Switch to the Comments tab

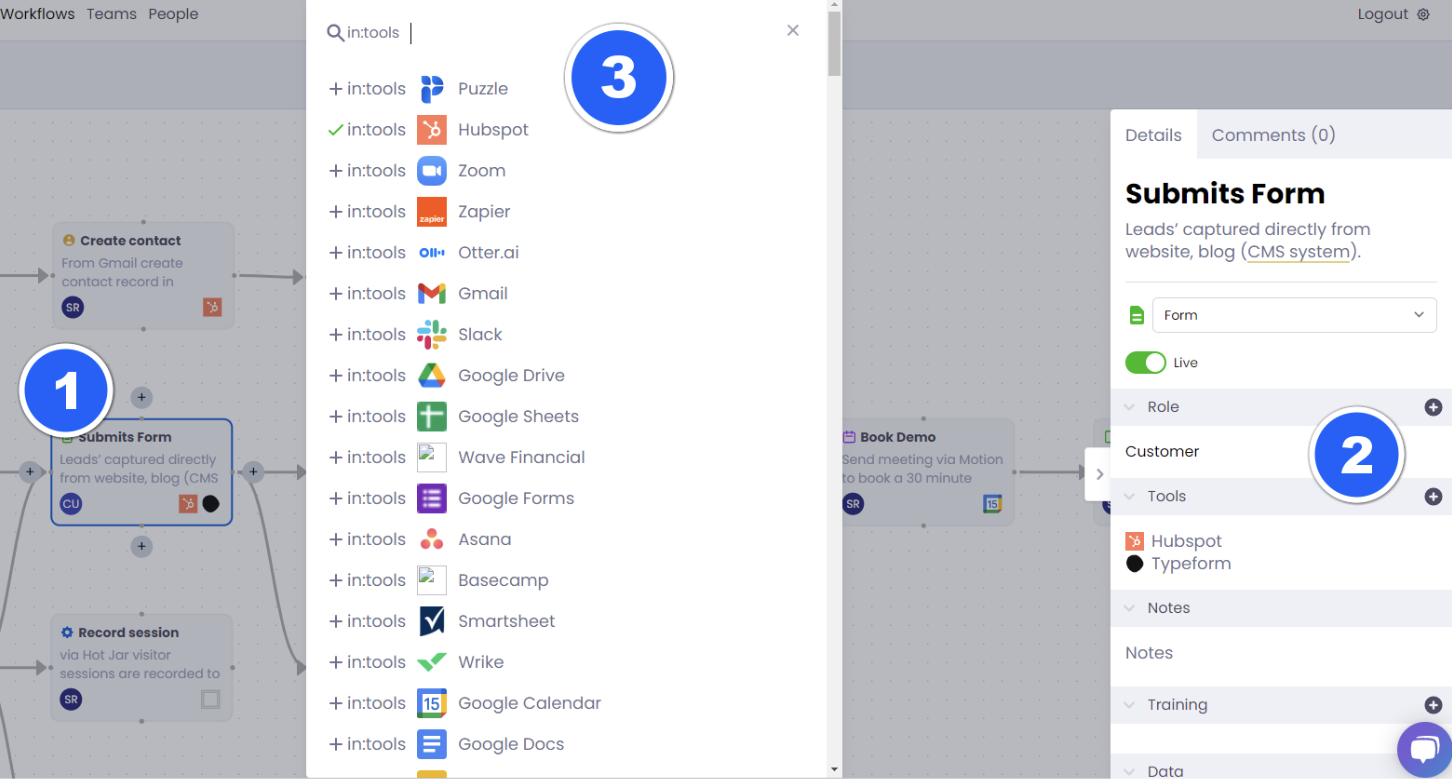[x=1272, y=135]
